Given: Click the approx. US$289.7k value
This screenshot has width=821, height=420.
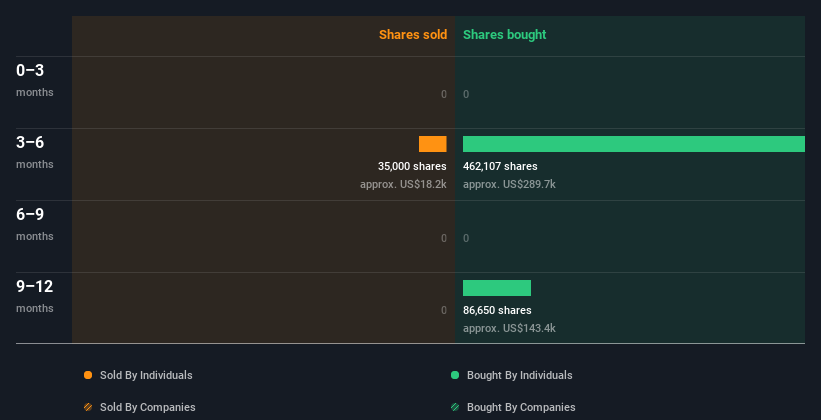Looking at the screenshot, I should point(509,184).
